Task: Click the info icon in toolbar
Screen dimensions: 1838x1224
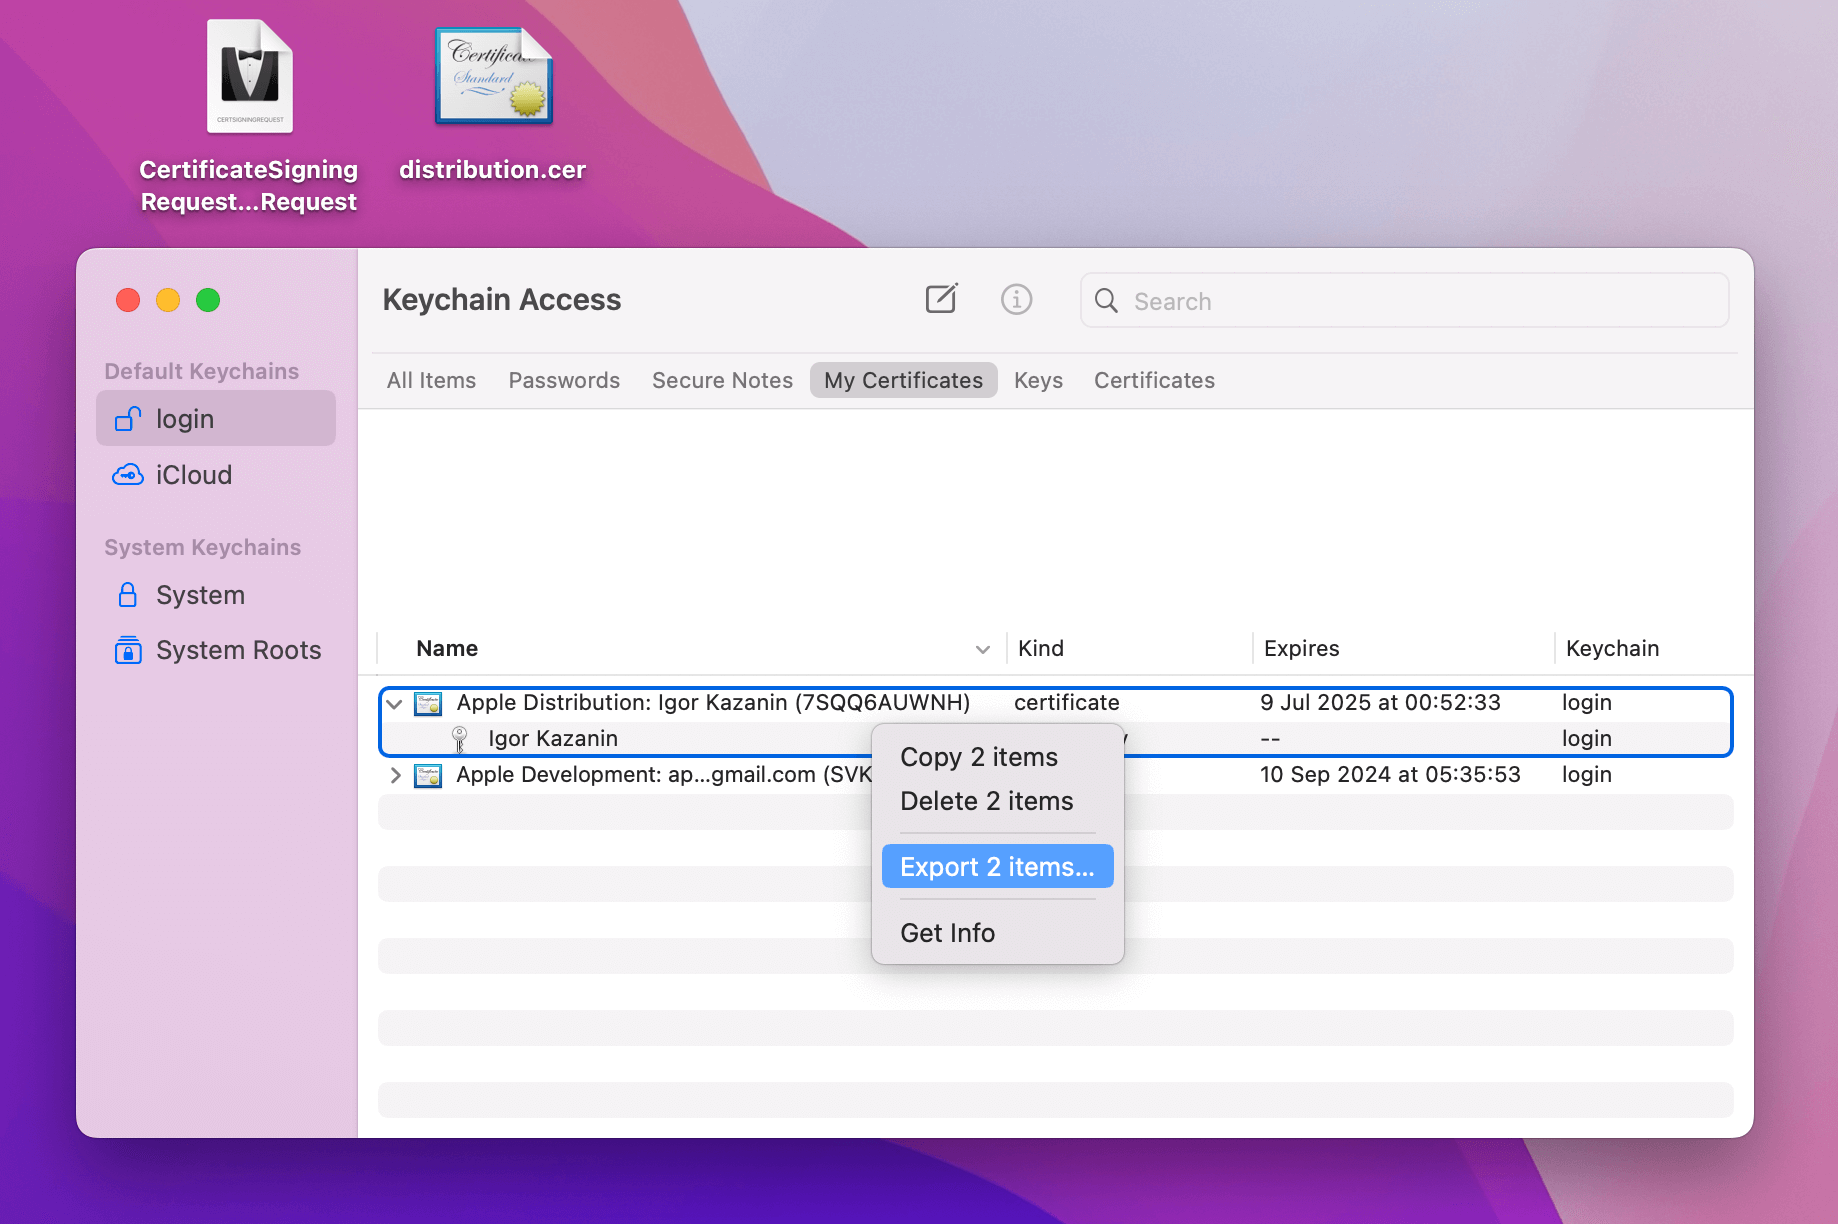Action: [x=1016, y=299]
